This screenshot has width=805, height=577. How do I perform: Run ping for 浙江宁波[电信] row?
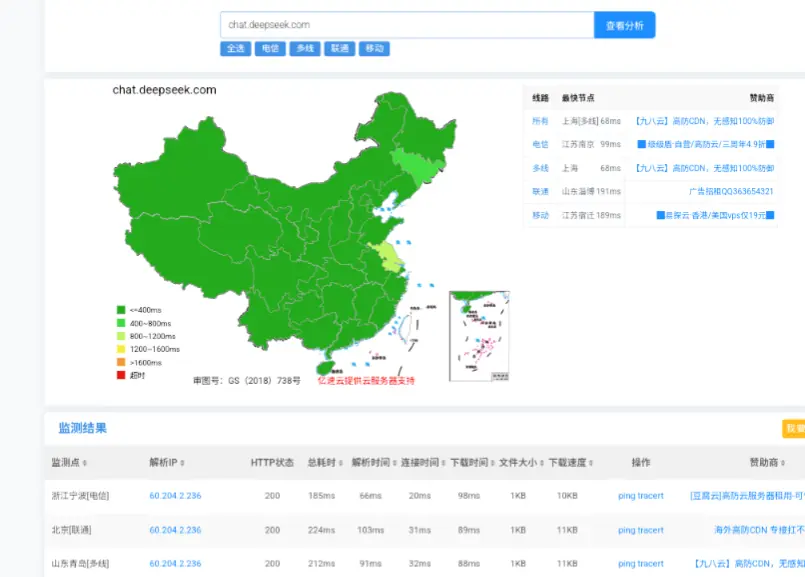tap(626, 496)
